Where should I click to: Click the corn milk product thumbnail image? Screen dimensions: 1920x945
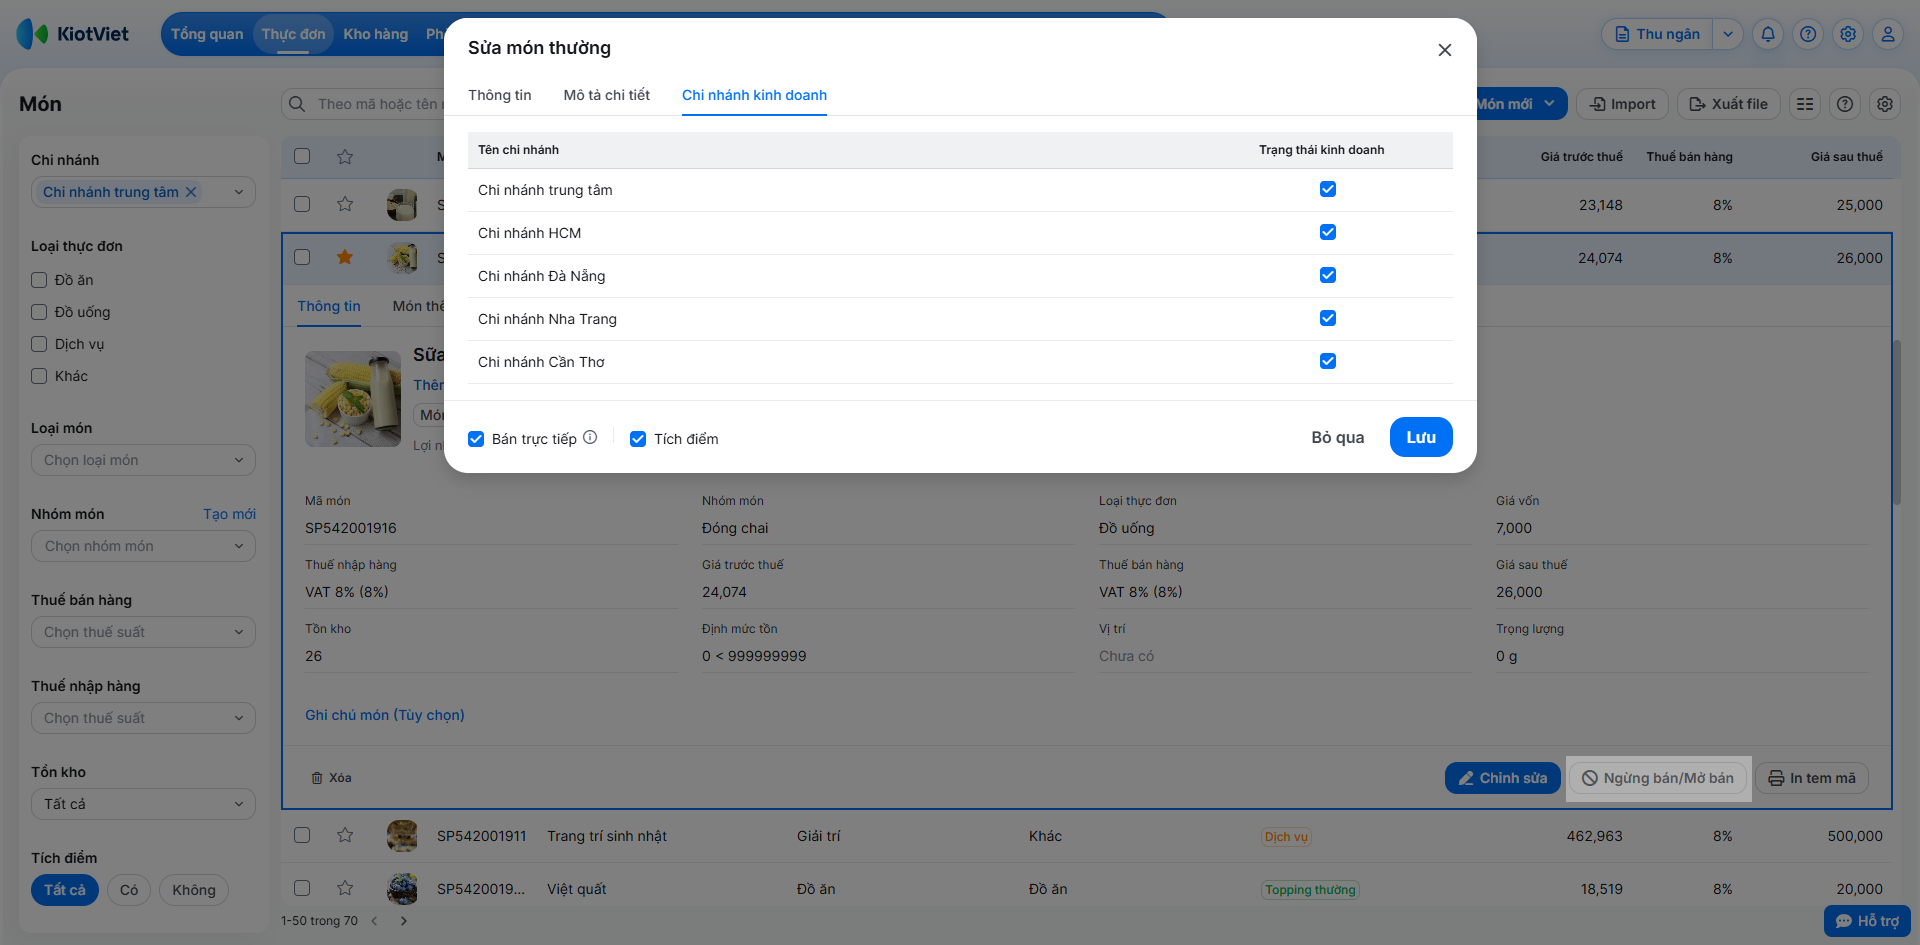click(352, 399)
